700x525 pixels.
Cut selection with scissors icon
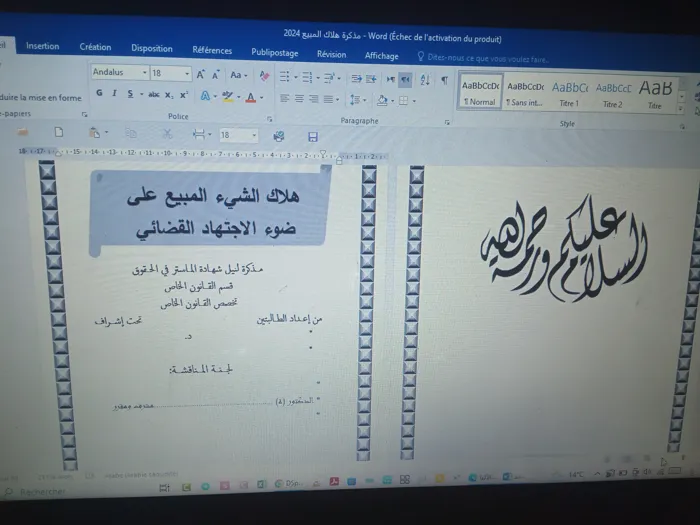pyautogui.click(x=167, y=133)
